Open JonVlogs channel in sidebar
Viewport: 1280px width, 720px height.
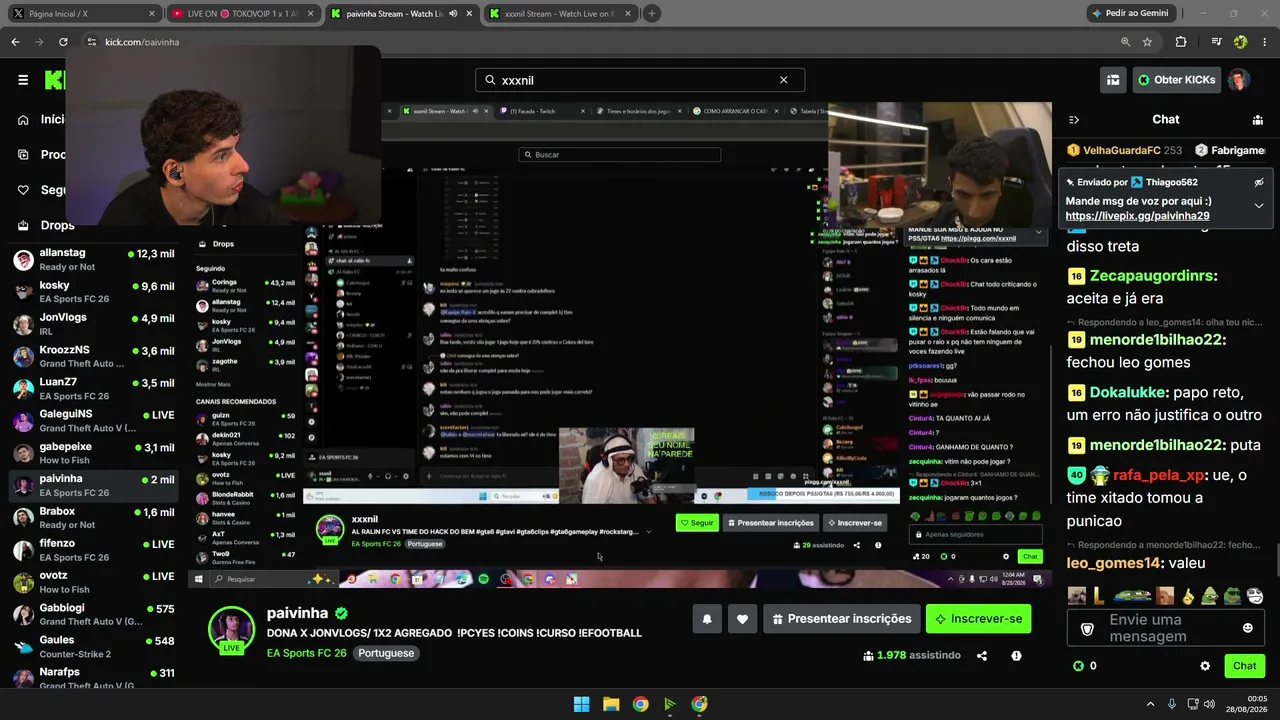tap(94, 324)
